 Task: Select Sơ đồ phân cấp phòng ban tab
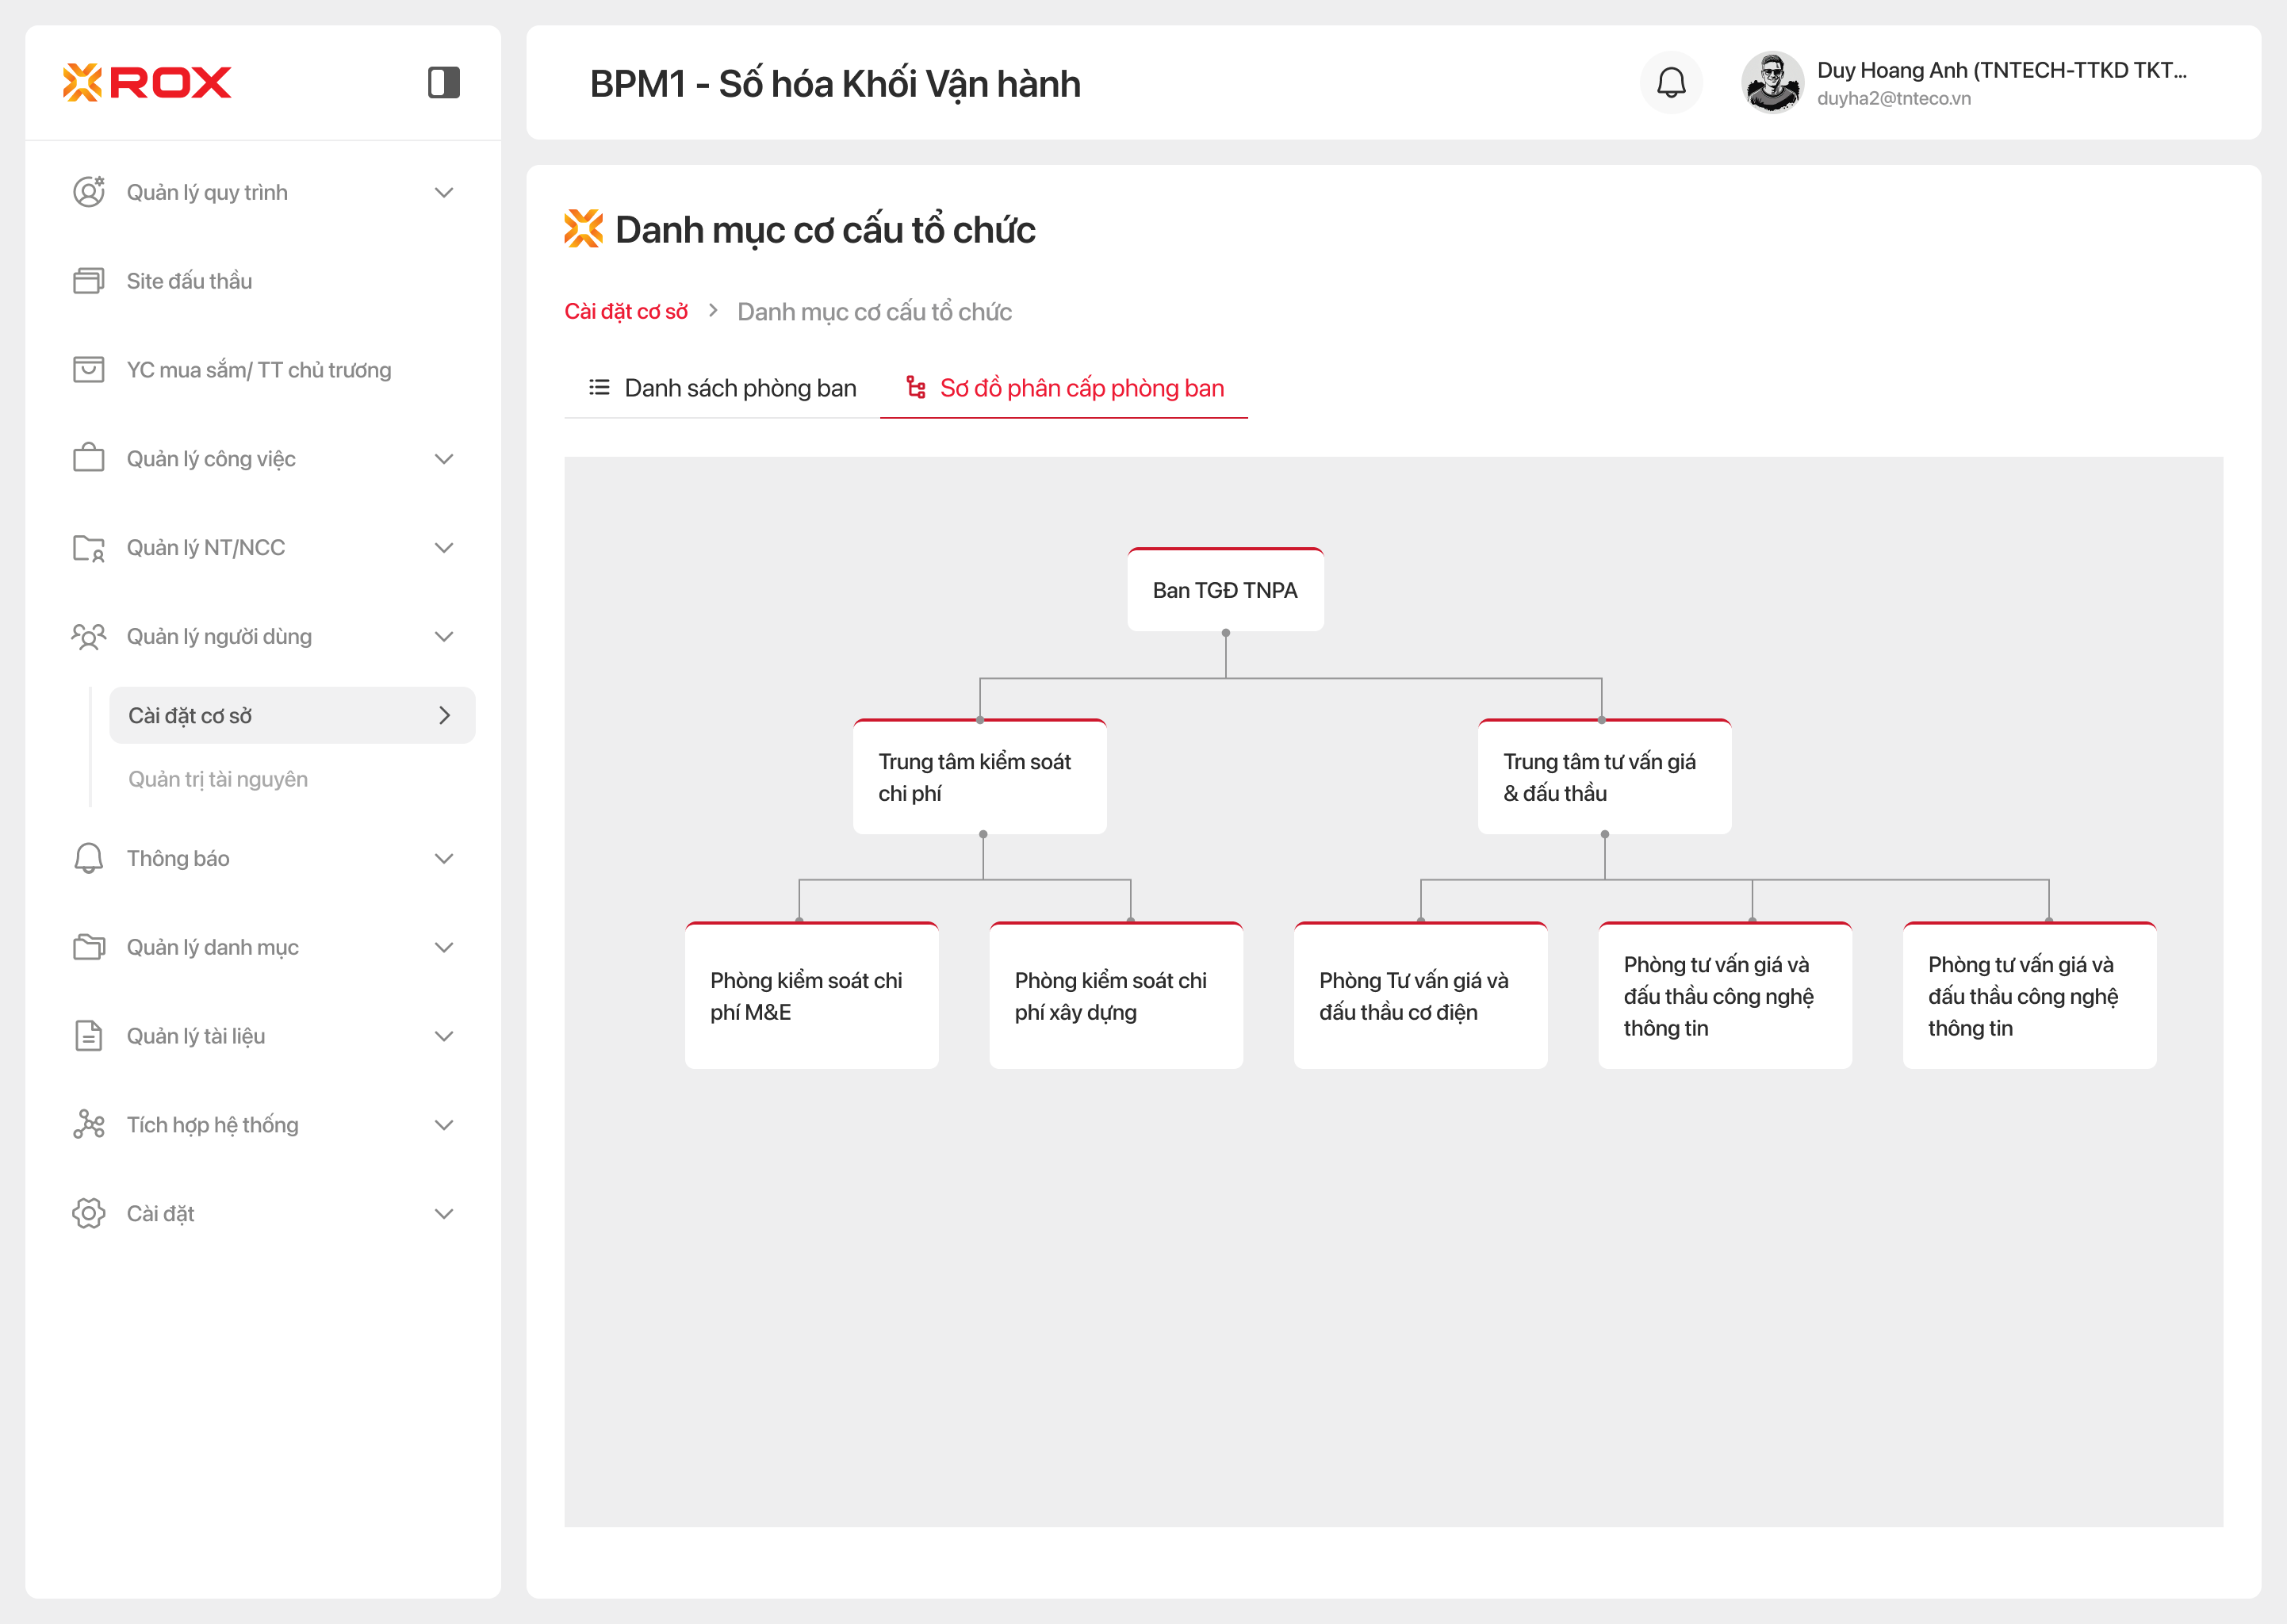pos(1064,388)
